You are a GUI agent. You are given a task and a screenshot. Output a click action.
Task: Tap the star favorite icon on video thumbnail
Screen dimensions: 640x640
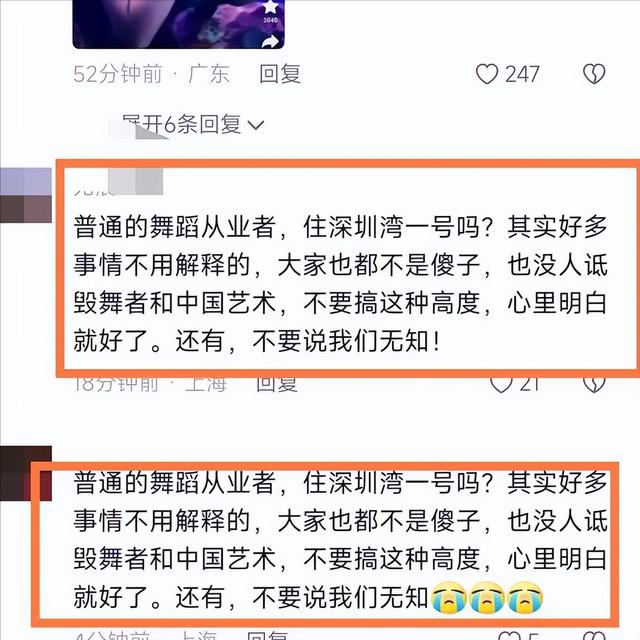point(270,7)
